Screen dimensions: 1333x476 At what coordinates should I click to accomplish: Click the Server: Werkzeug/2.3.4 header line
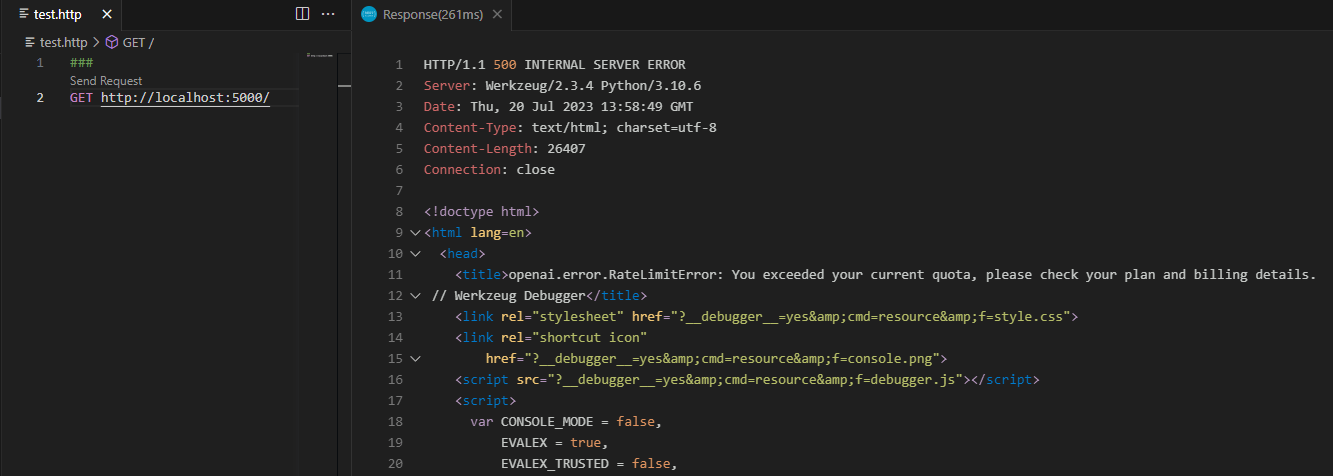tap(563, 86)
